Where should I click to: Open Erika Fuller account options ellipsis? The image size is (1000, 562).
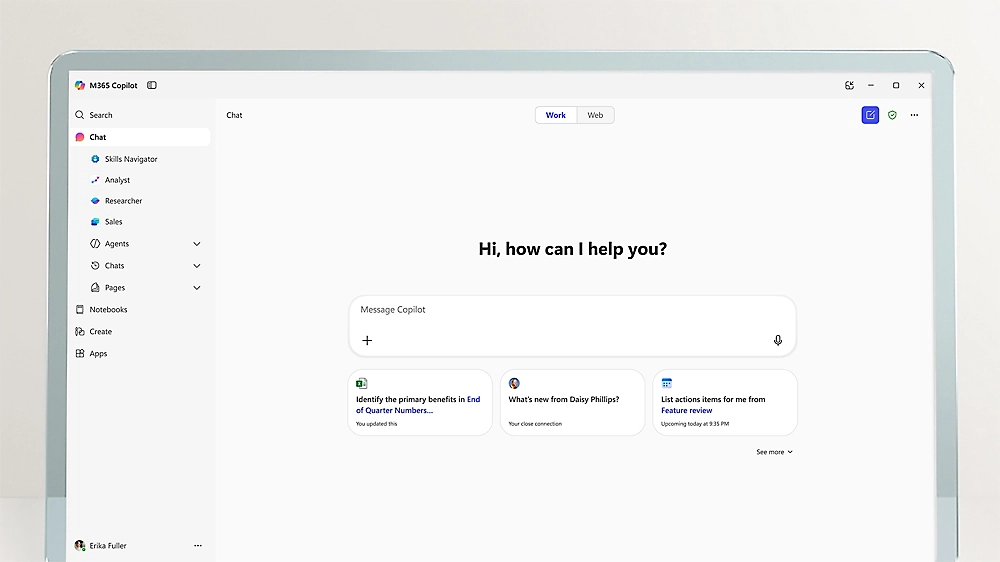tap(198, 546)
